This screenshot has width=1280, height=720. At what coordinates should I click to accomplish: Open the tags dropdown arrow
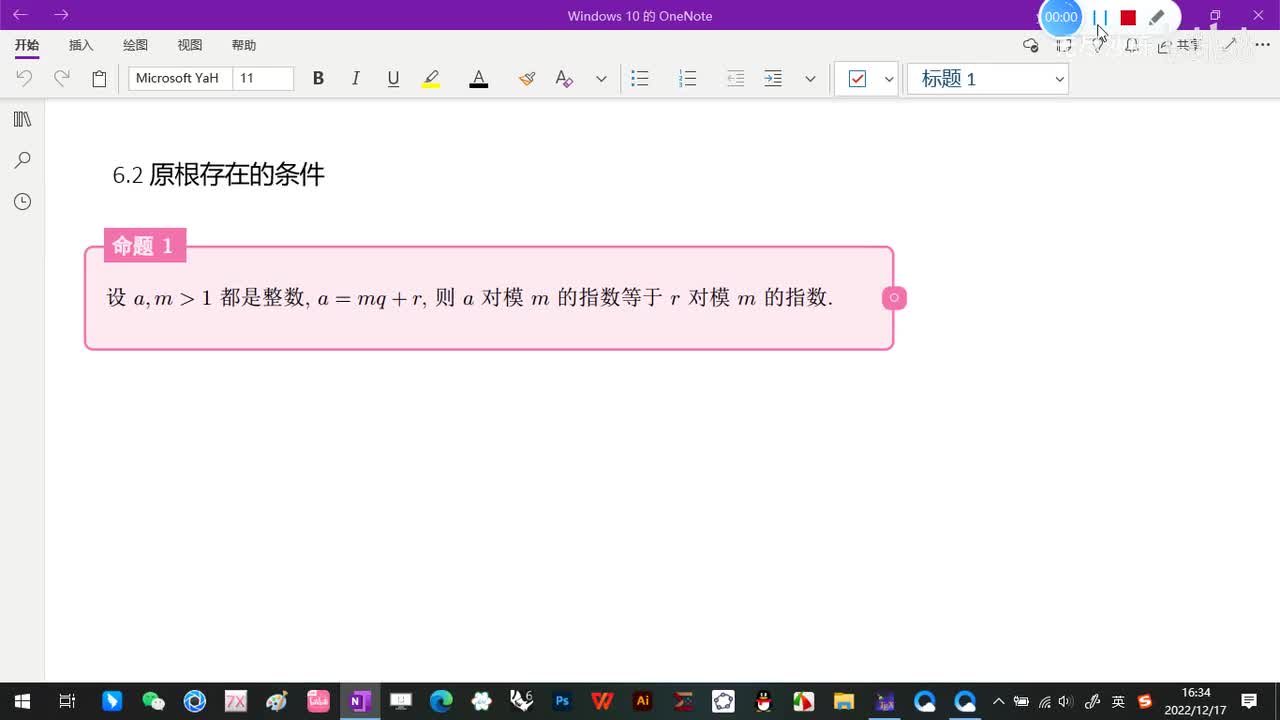889,79
